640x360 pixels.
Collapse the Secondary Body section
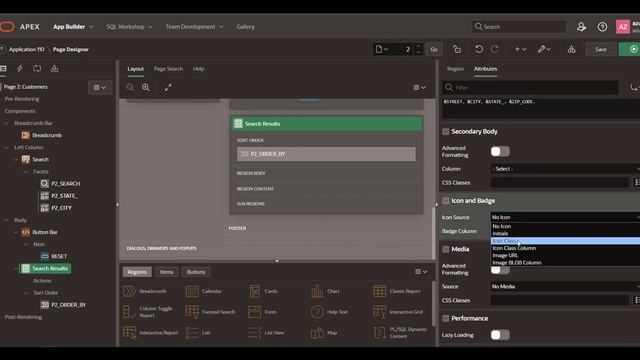pyautogui.click(x=446, y=131)
